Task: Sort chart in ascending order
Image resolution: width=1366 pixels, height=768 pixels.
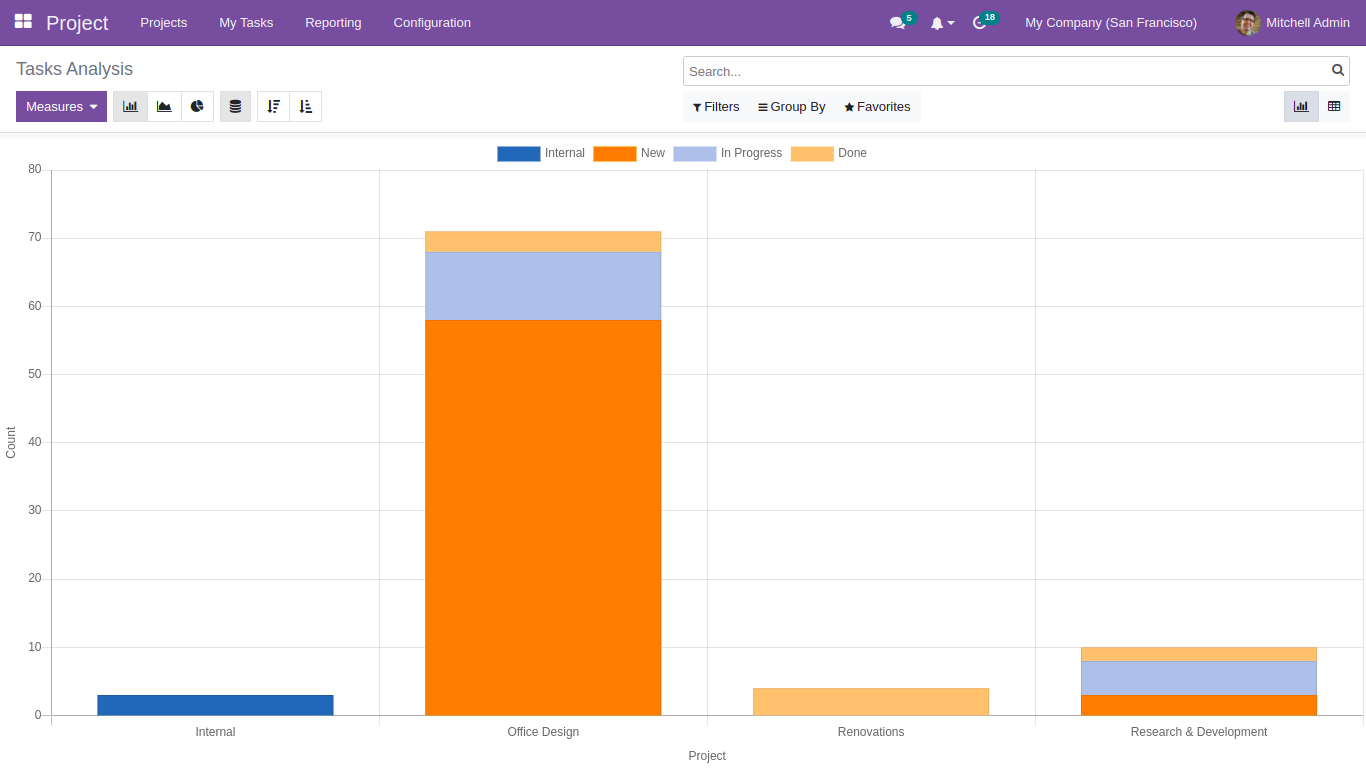Action: 306,107
